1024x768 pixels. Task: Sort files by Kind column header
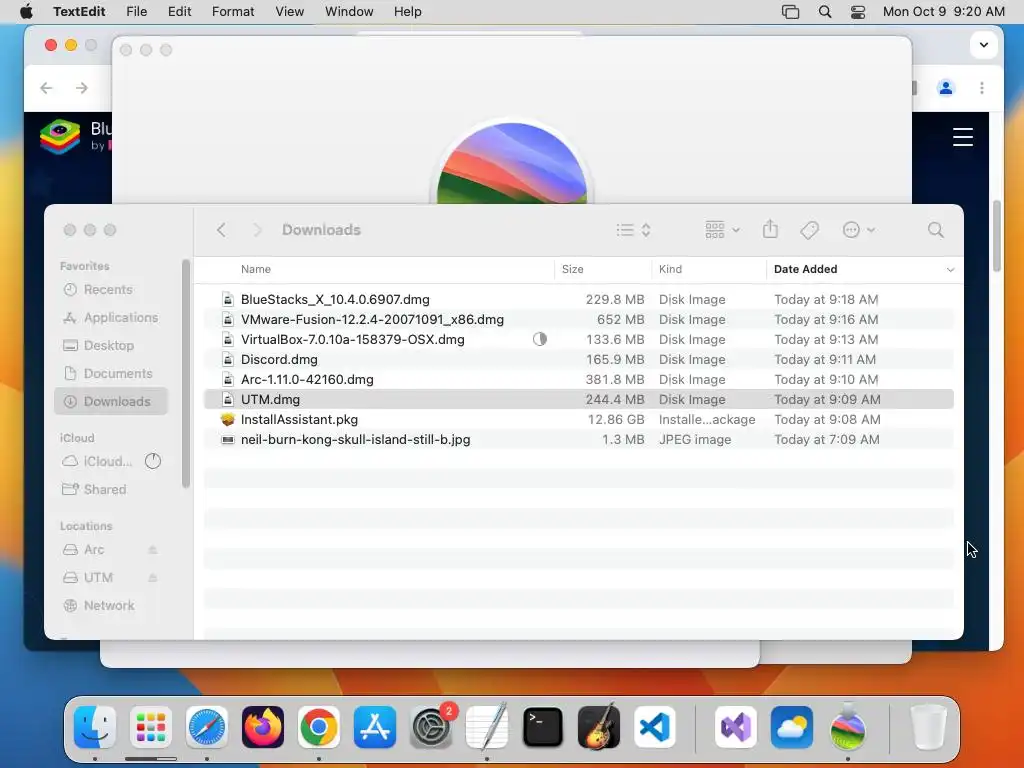[670, 269]
